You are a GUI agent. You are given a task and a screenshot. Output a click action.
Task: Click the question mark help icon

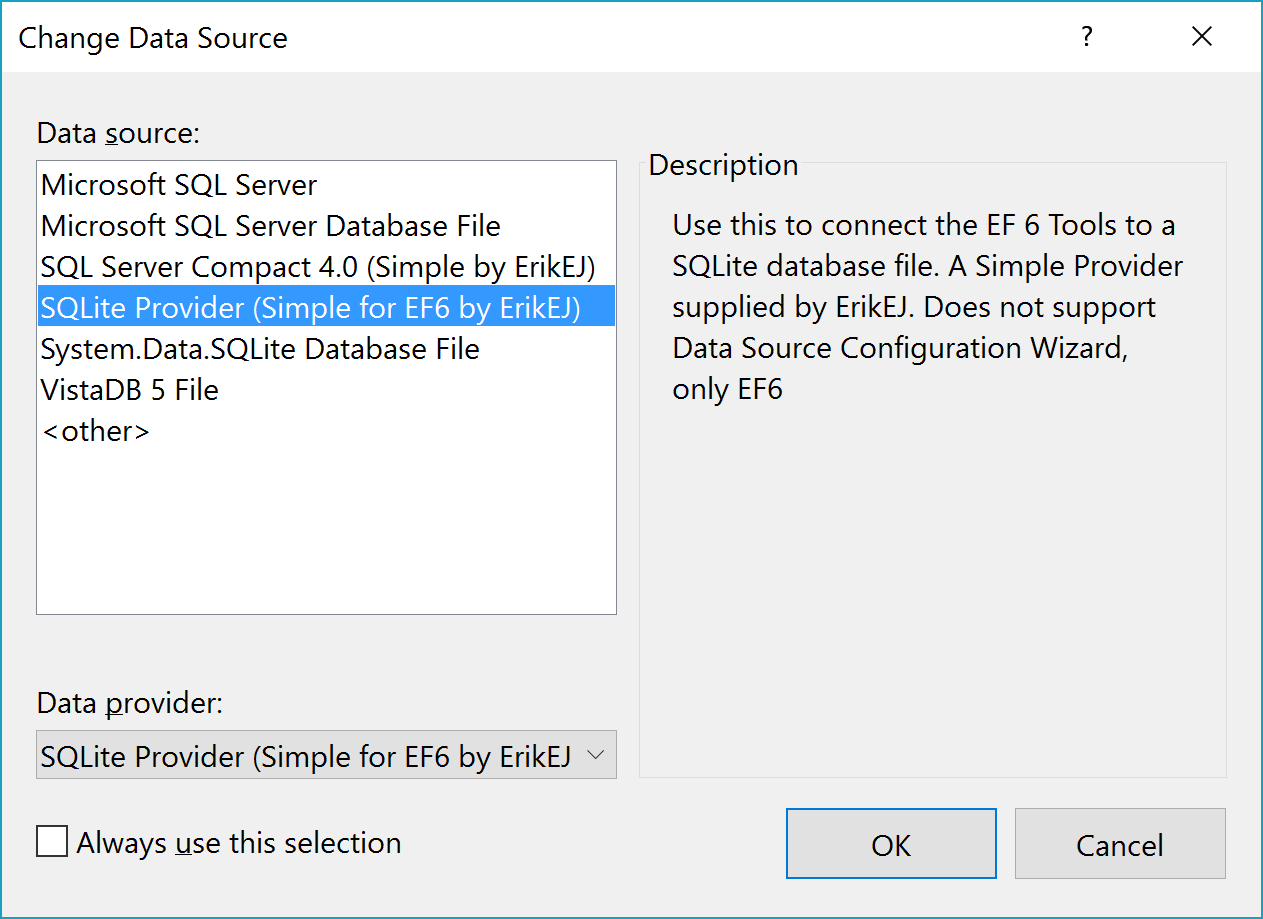click(1087, 37)
